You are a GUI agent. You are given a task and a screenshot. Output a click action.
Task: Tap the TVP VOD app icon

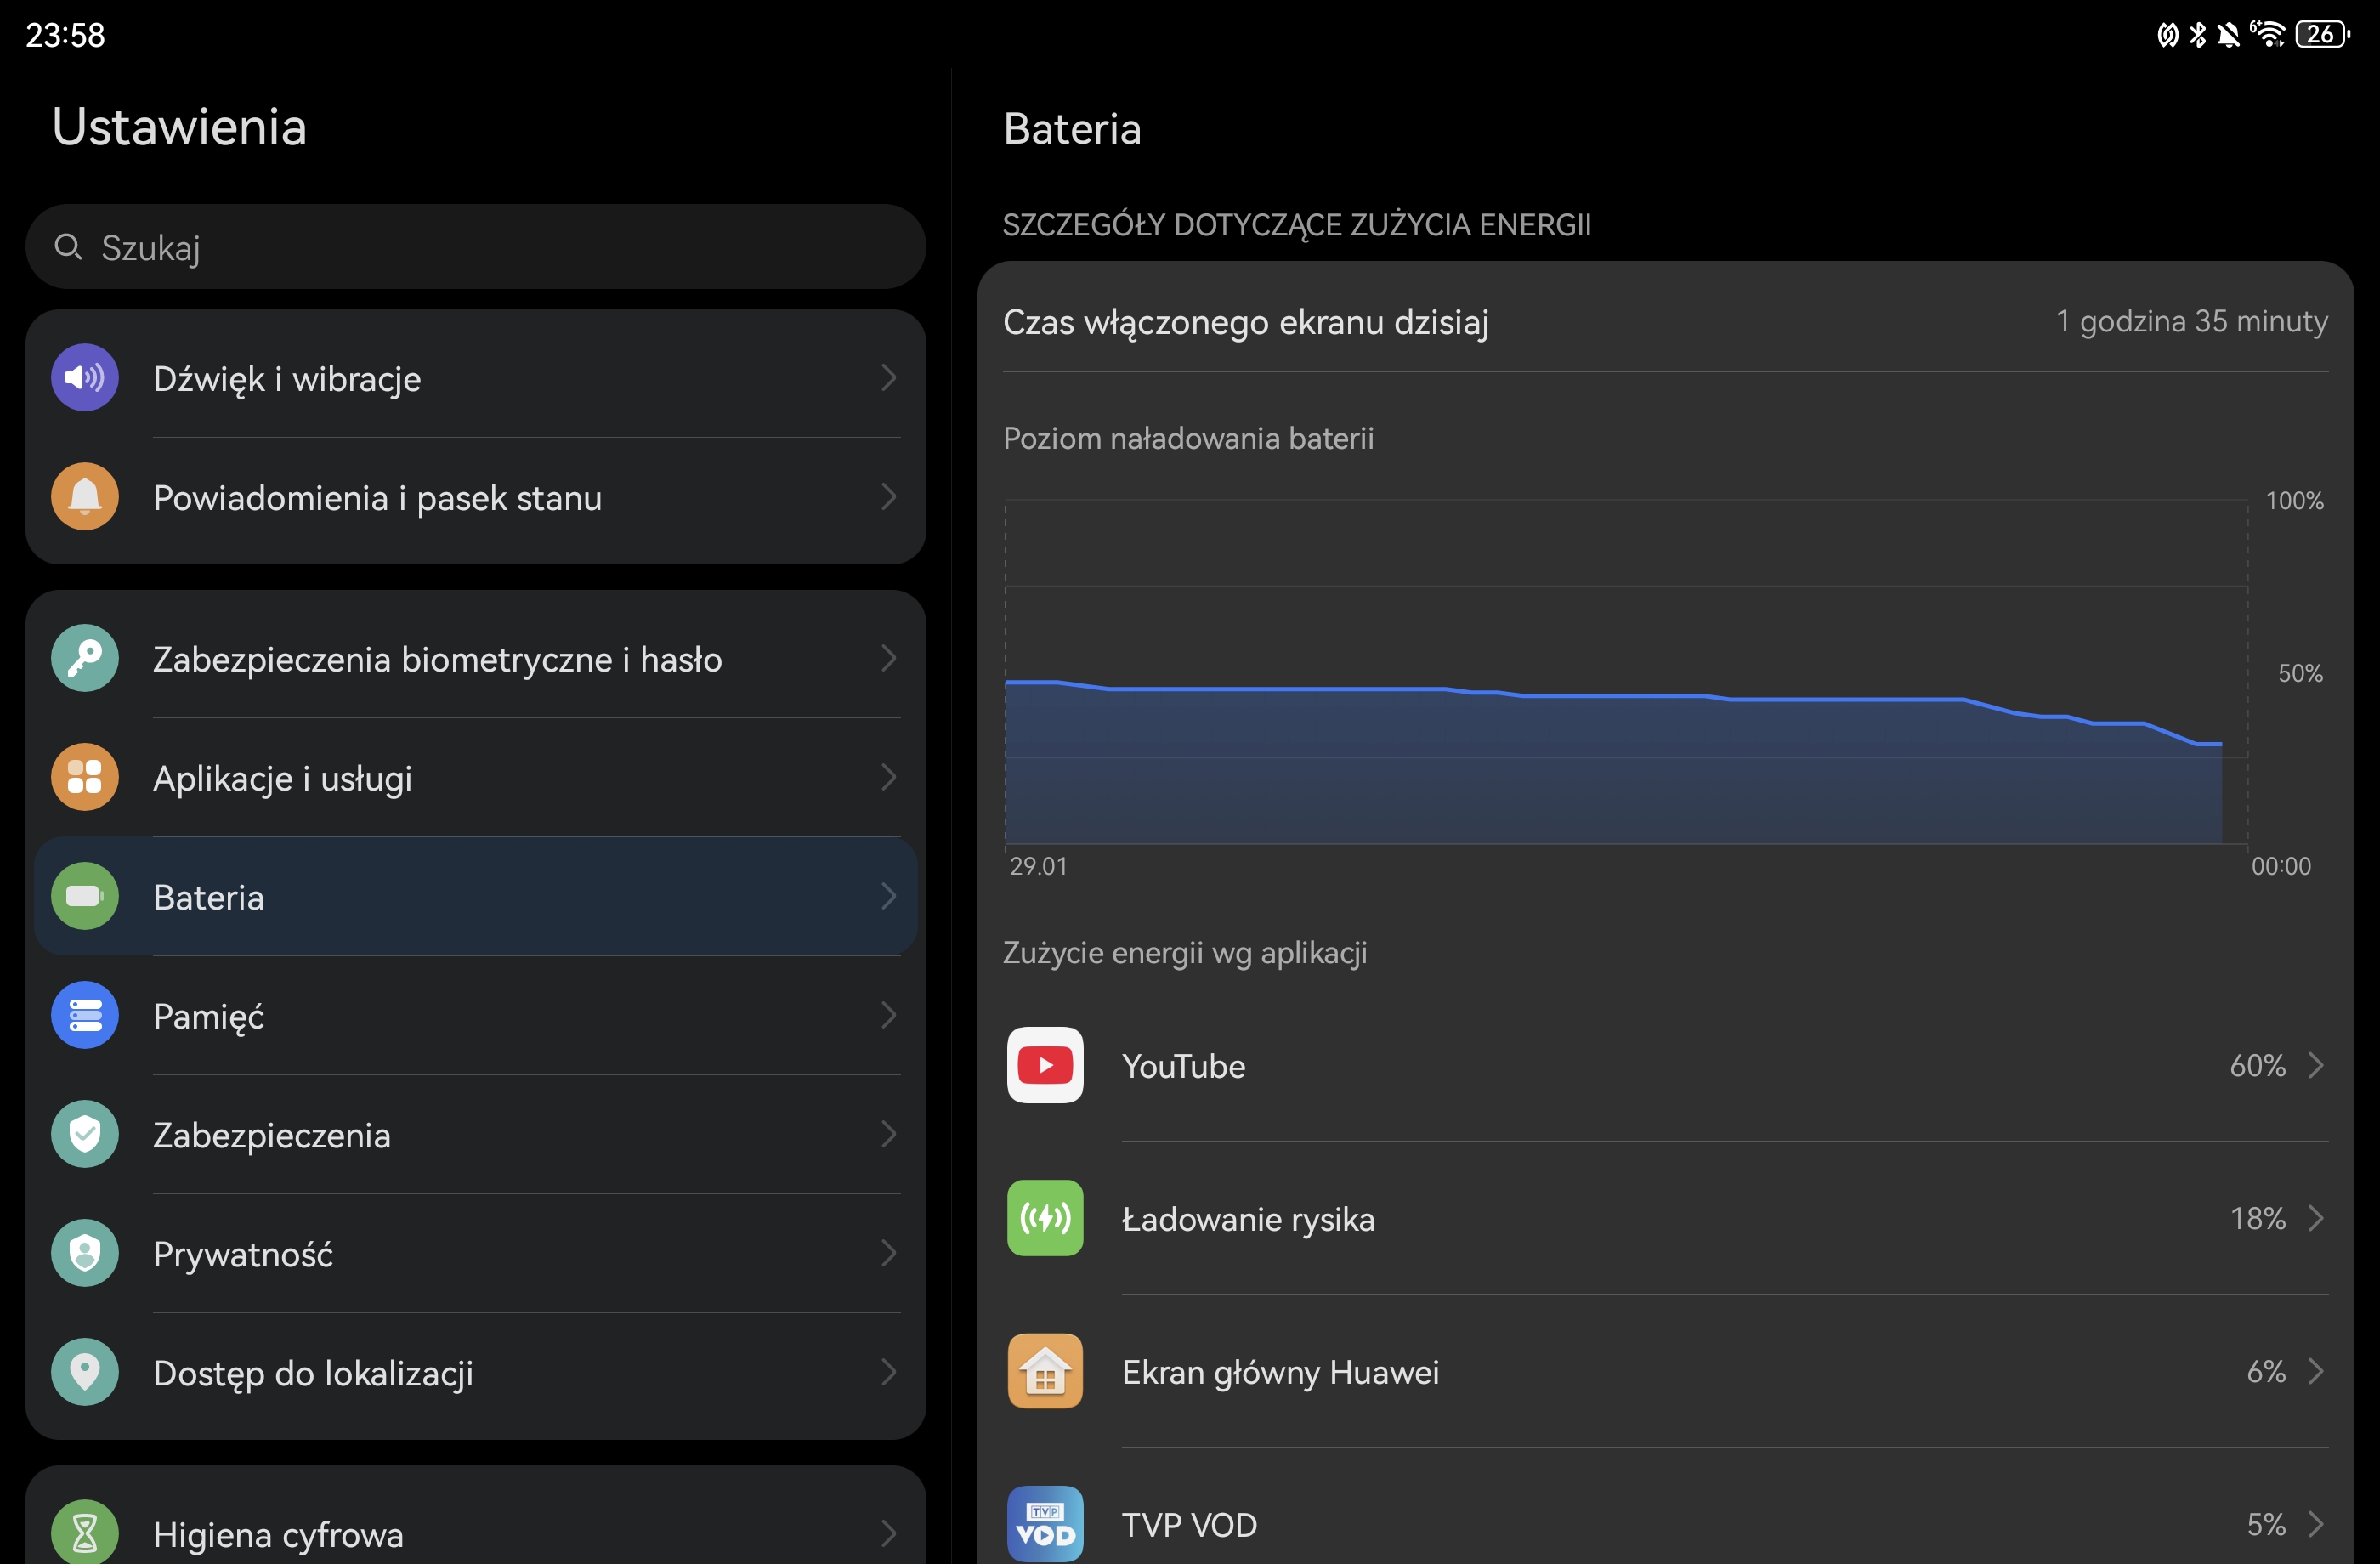pyautogui.click(x=1045, y=1524)
